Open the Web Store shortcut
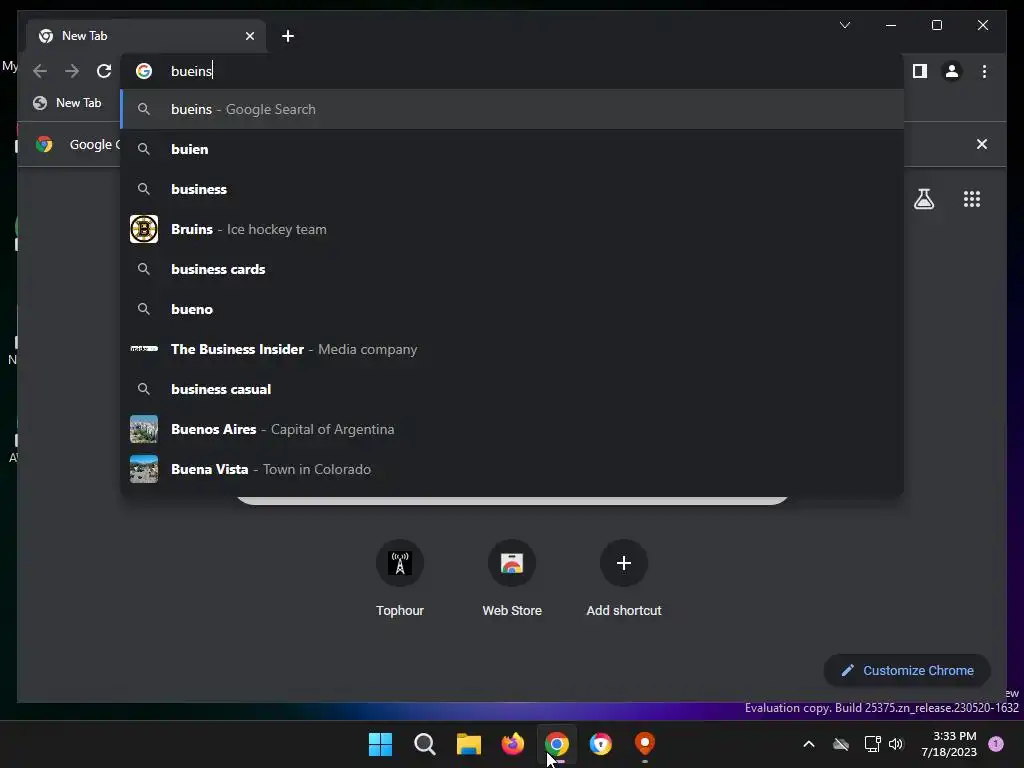Viewport: 1024px width, 768px height. coord(512,578)
